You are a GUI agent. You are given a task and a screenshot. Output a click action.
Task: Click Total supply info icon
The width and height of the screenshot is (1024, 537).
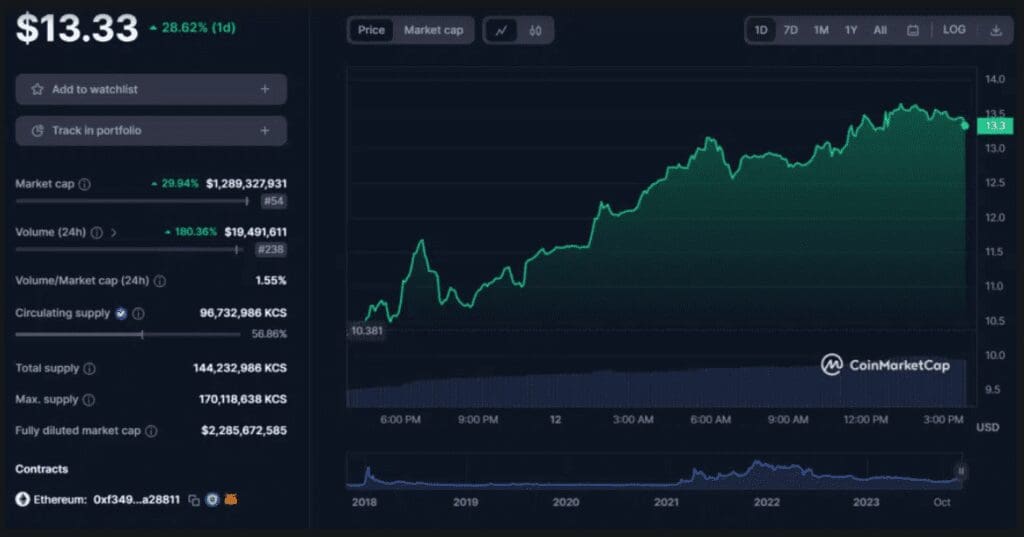coord(89,368)
